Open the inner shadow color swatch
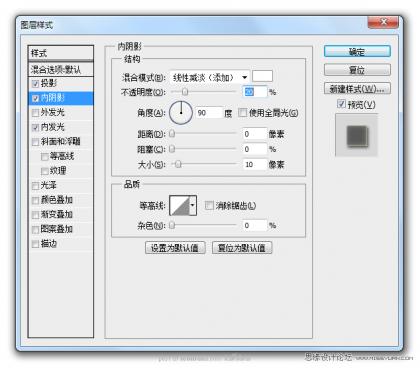 [262, 76]
